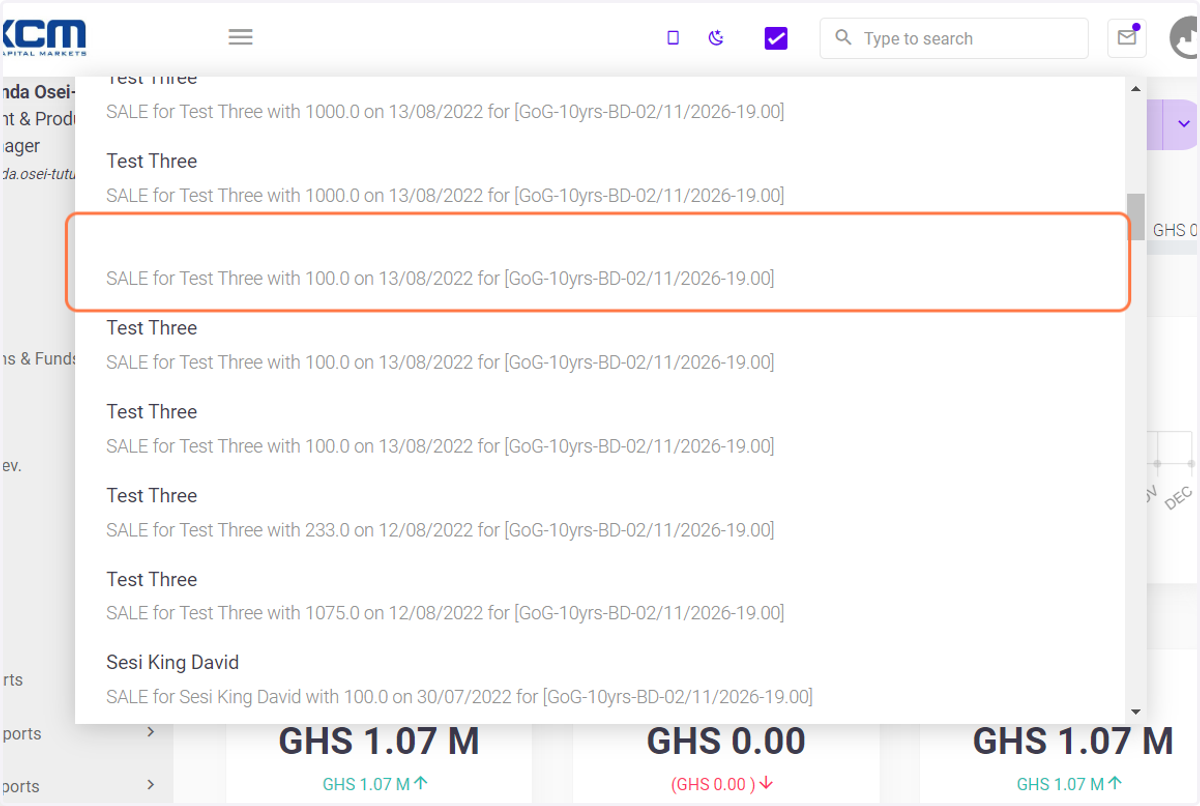Click the results list scrollbar up arrow
Screen dimensions: 1200x806
tap(1135, 89)
